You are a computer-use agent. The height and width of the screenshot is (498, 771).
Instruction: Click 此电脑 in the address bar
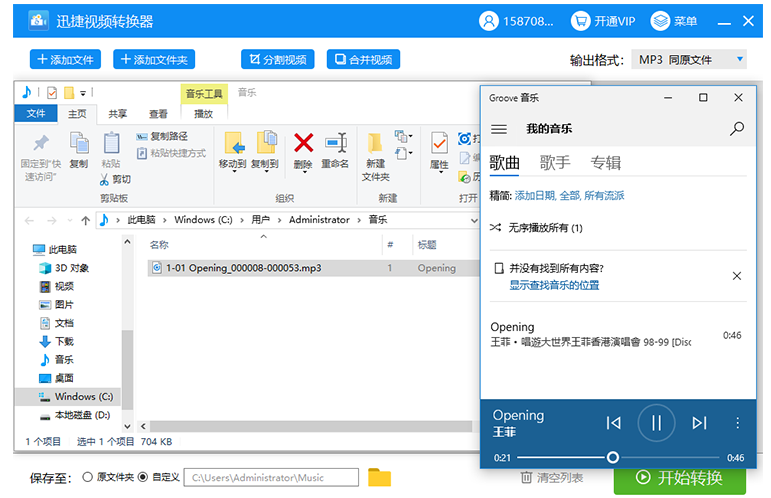click(141, 220)
